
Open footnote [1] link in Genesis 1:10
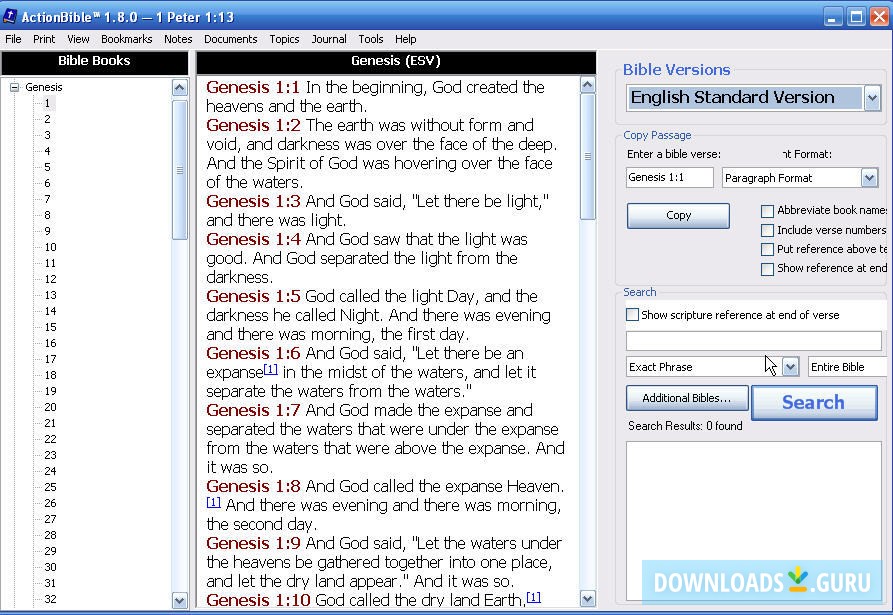click(x=534, y=597)
